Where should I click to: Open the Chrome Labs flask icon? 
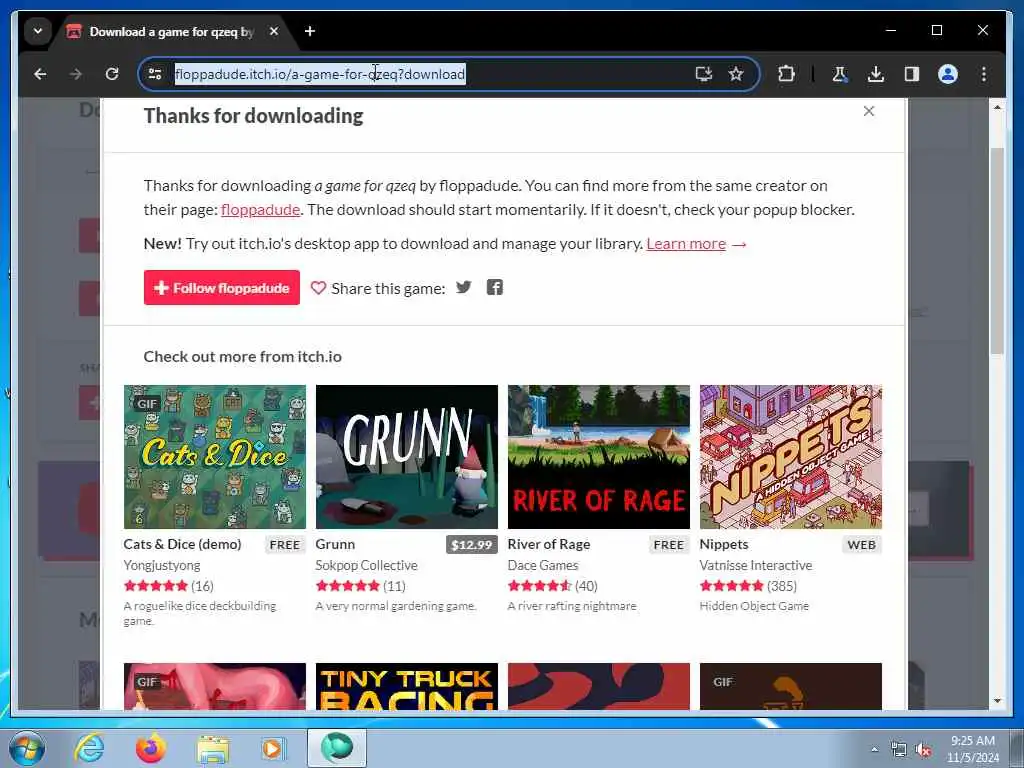pos(840,74)
